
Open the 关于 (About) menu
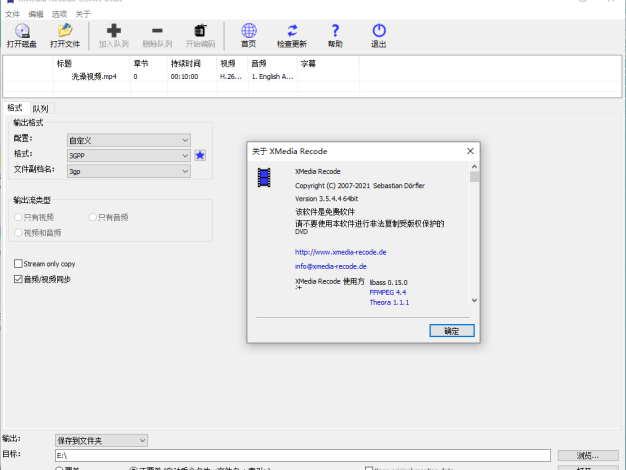83,14
